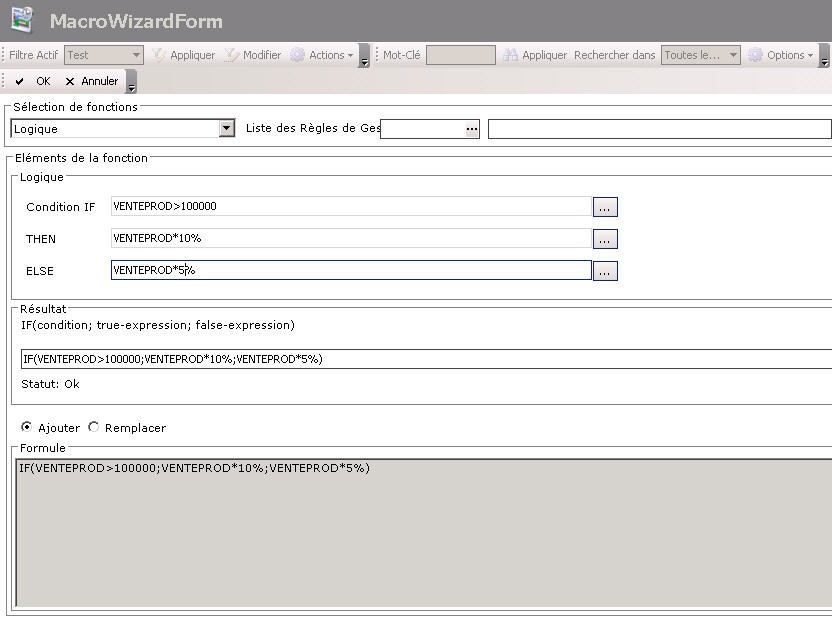Image resolution: width=832 pixels, height=618 pixels.
Task: Click the binoculars Appliquer search icon
Action: (511, 55)
